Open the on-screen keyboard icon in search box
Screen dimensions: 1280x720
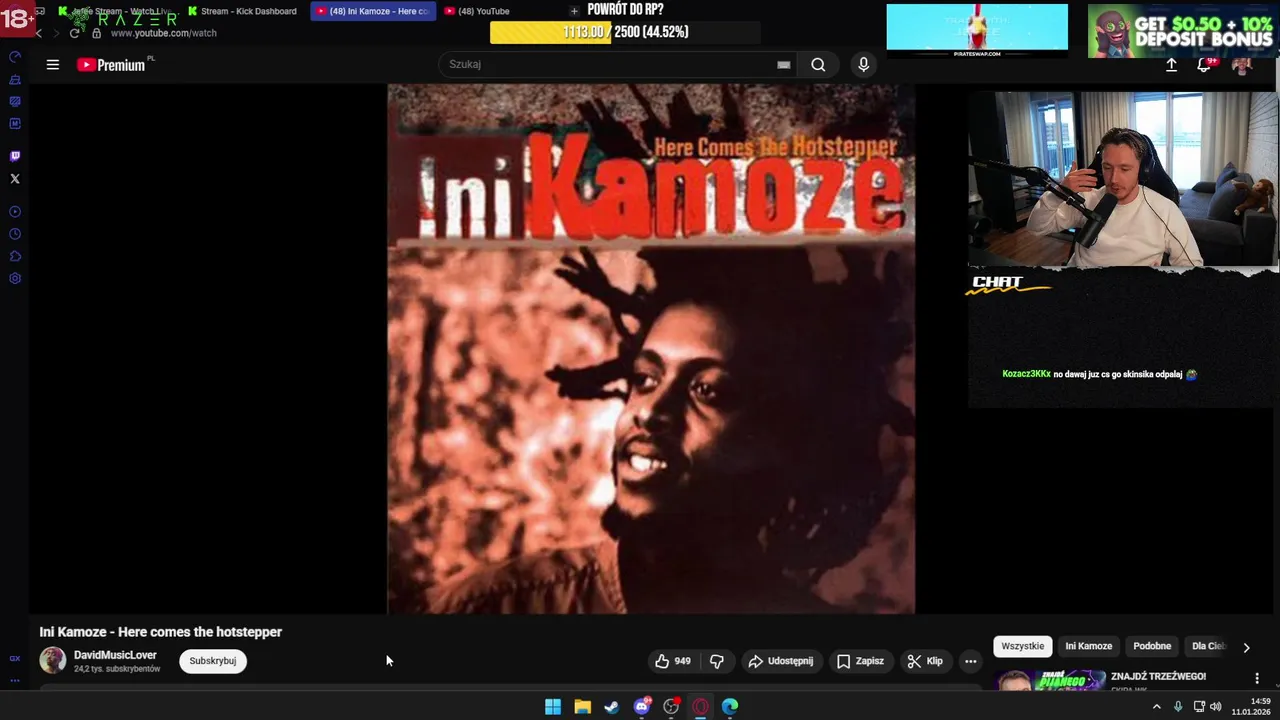784,65
